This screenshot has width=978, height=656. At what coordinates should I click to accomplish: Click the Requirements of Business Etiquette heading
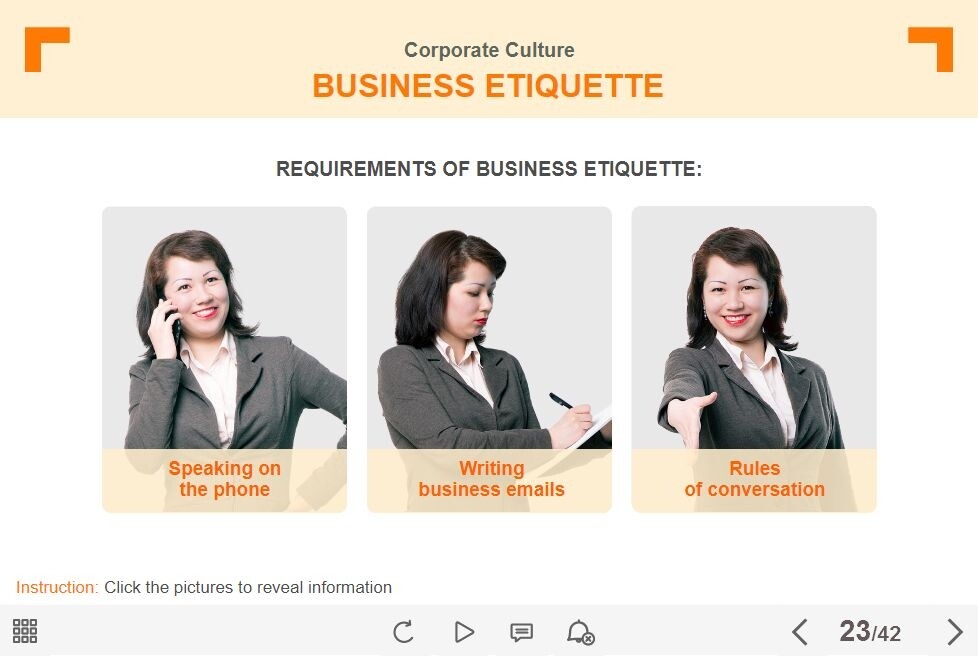(x=489, y=169)
